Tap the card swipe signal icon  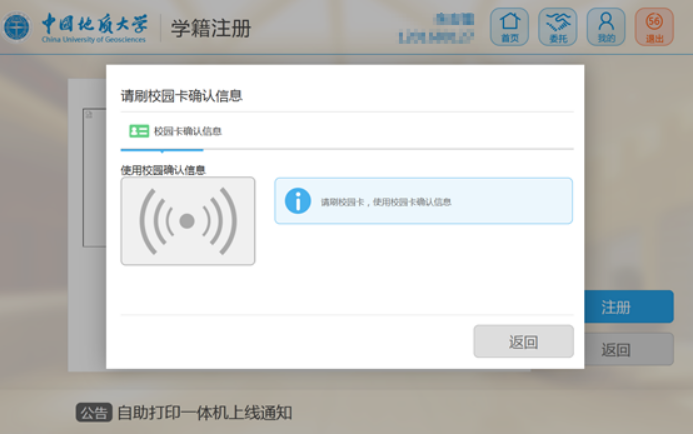click(188, 221)
